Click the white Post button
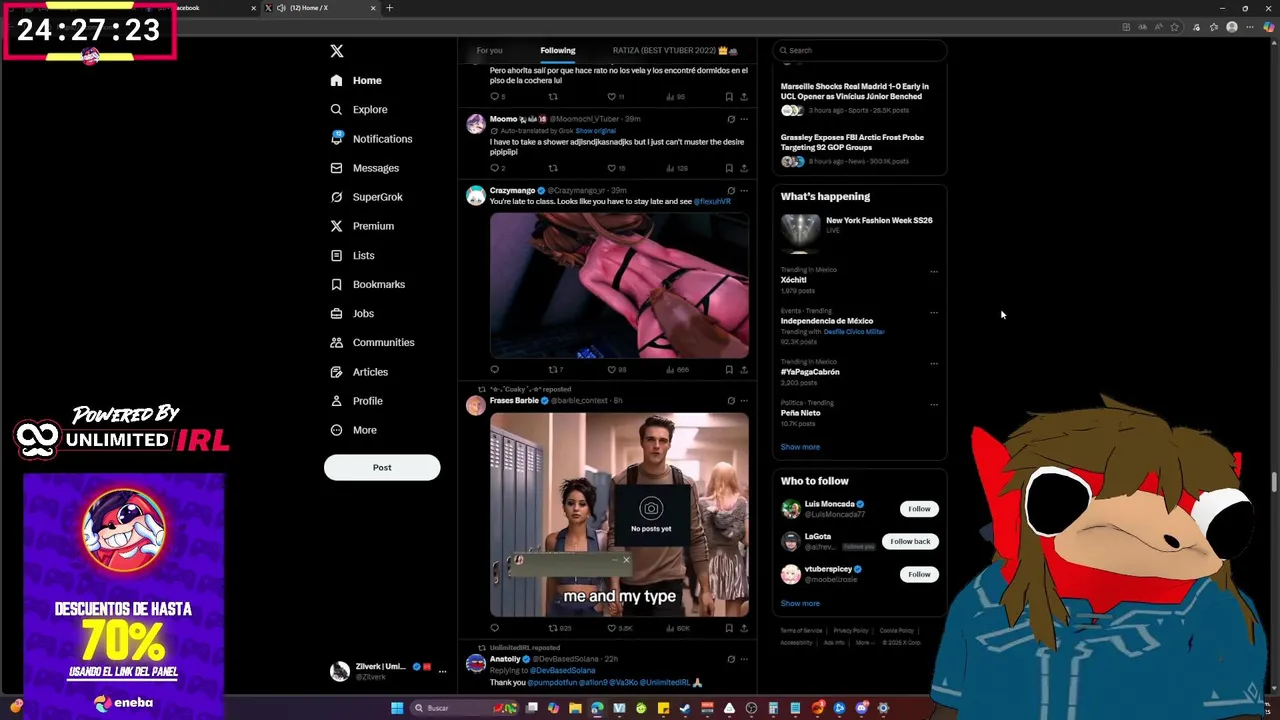1280x720 pixels. click(x=382, y=467)
